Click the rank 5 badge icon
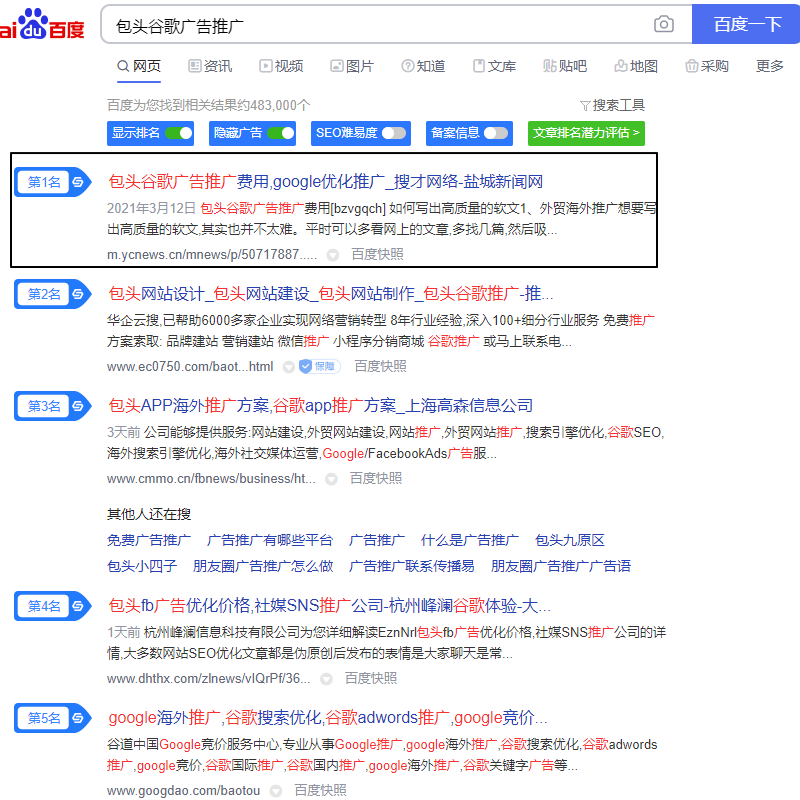The width and height of the screenshot is (800, 800). coord(53,718)
